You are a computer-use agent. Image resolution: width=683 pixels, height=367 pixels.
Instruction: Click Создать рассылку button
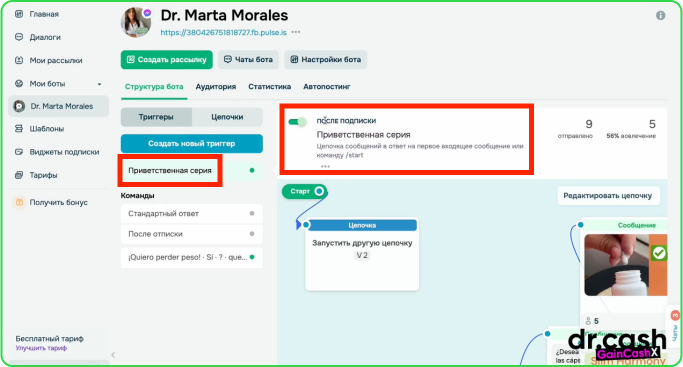tap(167, 60)
